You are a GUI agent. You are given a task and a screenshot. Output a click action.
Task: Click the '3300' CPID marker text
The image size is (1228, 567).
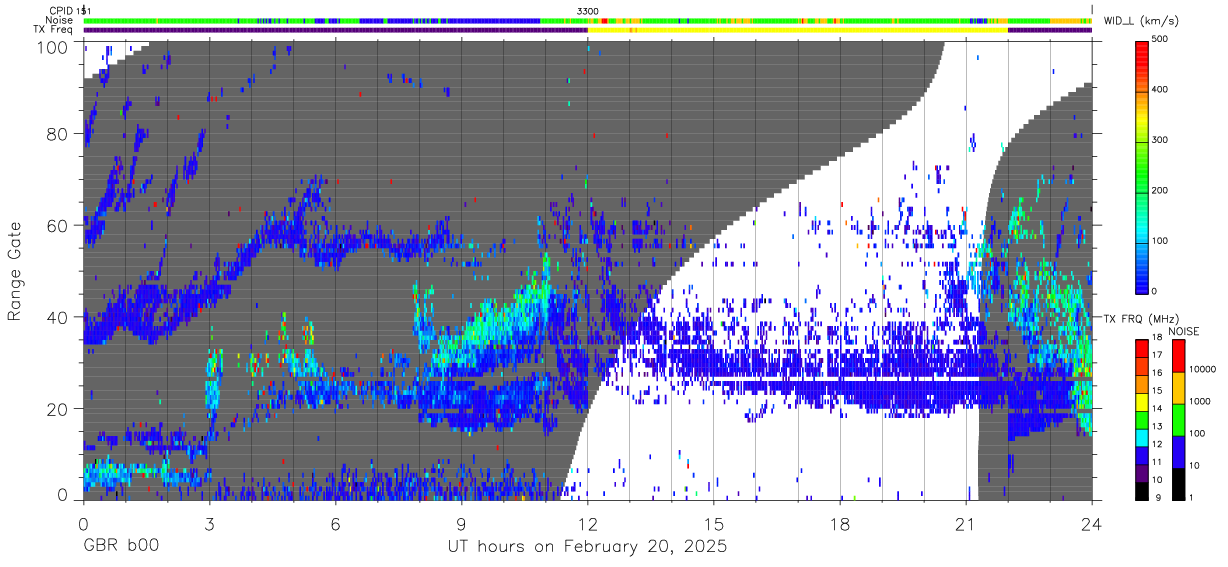click(x=588, y=10)
